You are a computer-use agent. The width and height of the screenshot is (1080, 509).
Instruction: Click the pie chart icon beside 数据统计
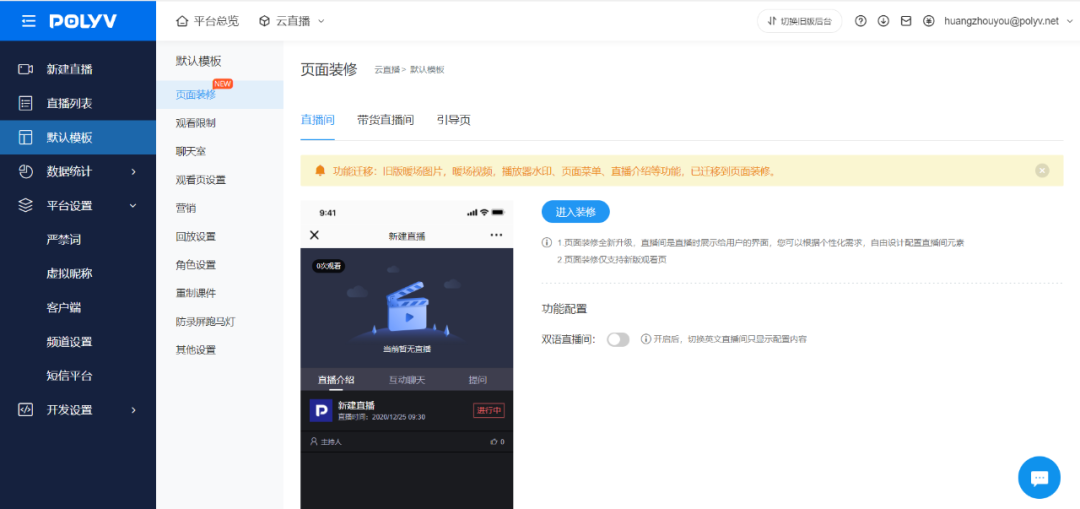coord(25,172)
